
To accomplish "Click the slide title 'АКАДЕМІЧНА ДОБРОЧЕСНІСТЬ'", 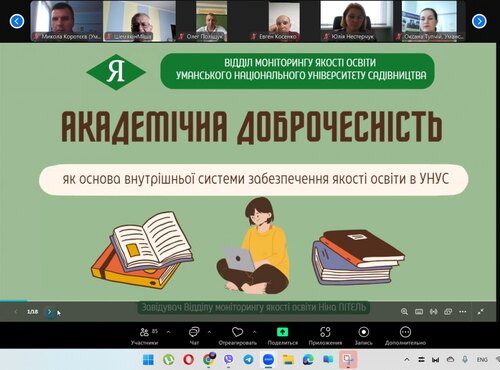I will pyautogui.click(x=252, y=127).
